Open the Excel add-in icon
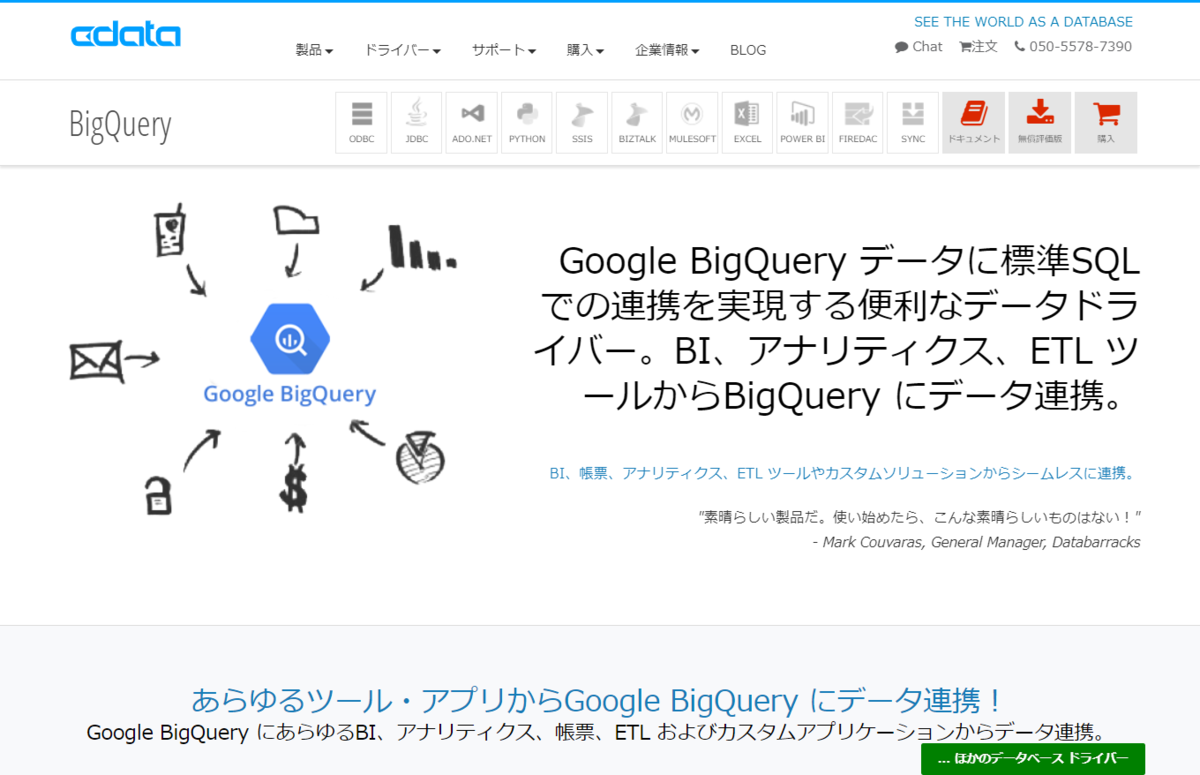The height and width of the screenshot is (775, 1200). coord(747,122)
